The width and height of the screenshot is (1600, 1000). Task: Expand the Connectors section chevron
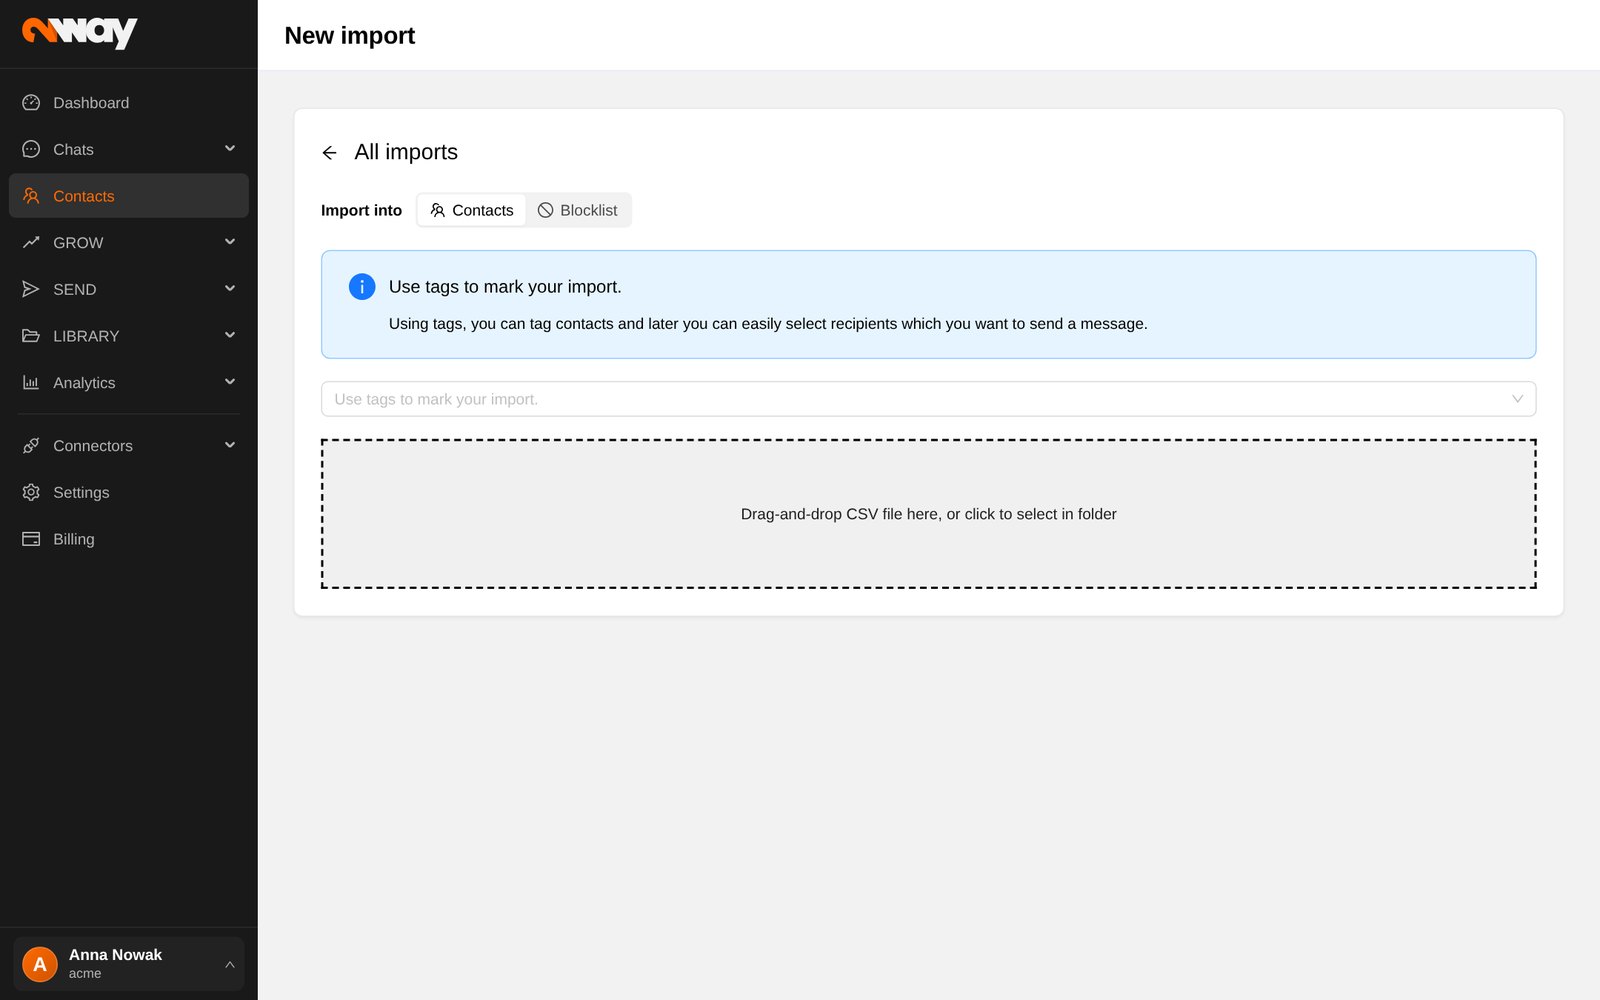pos(230,445)
